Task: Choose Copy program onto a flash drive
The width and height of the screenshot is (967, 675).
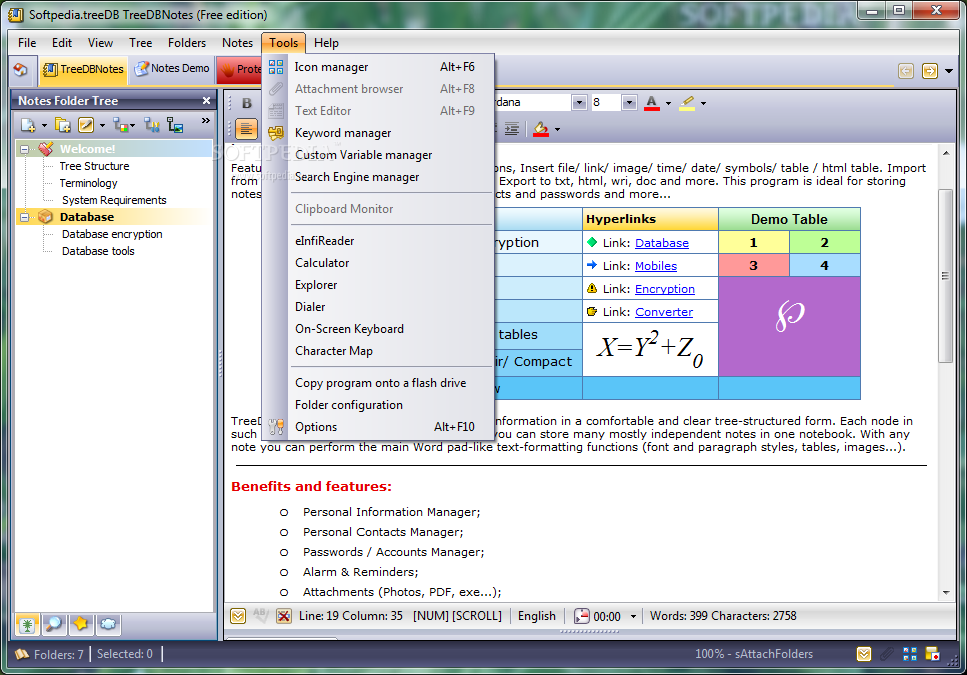Action: pos(381,383)
